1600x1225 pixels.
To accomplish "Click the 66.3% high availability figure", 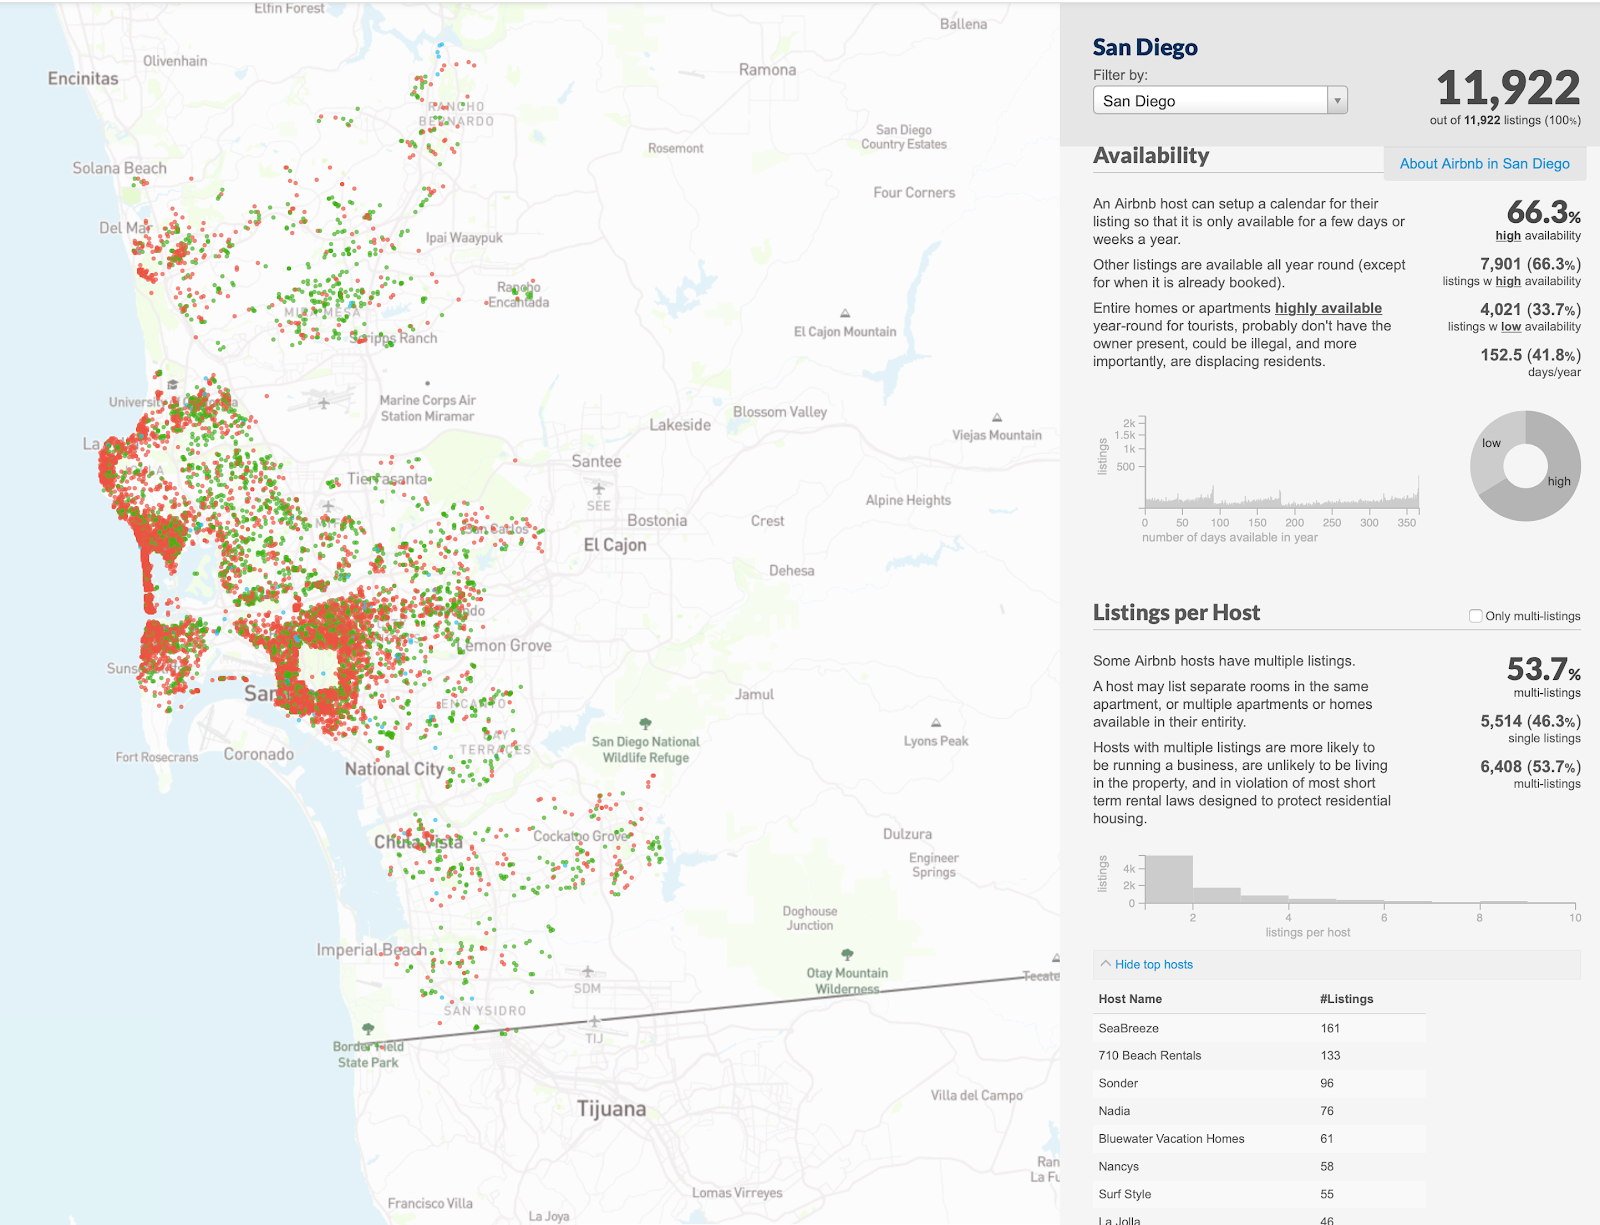I will click(x=1544, y=212).
